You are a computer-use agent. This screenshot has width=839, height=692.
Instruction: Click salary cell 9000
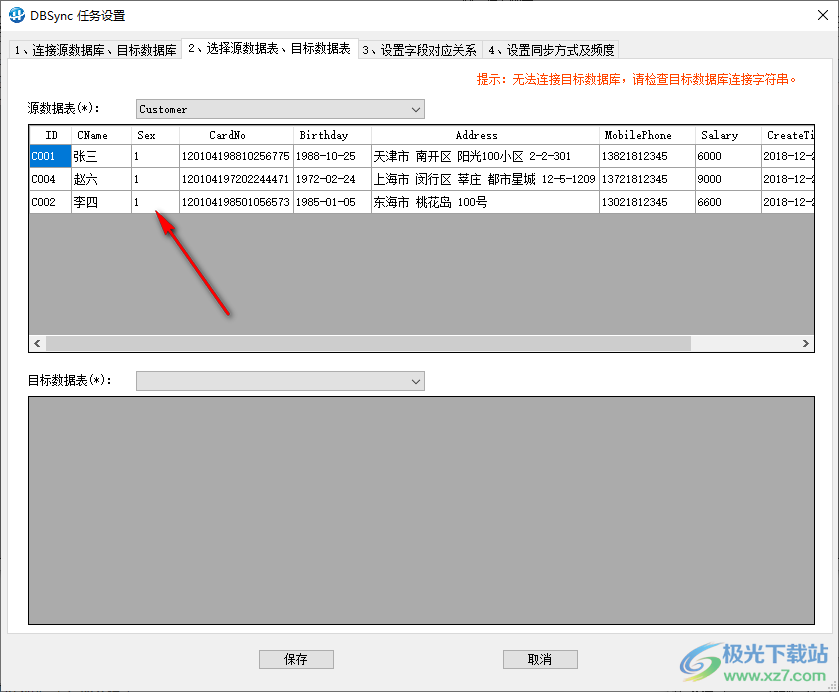(728, 179)
